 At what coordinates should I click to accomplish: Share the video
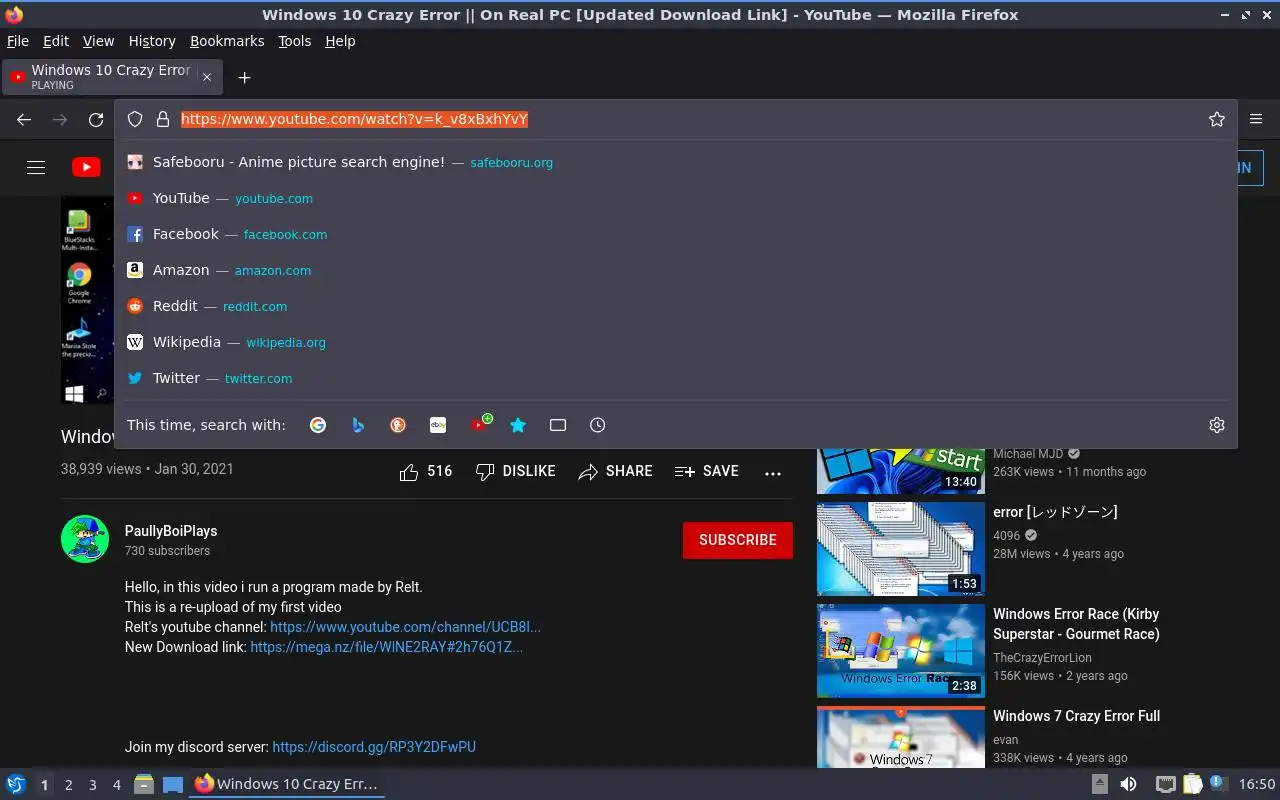[615, 471]
